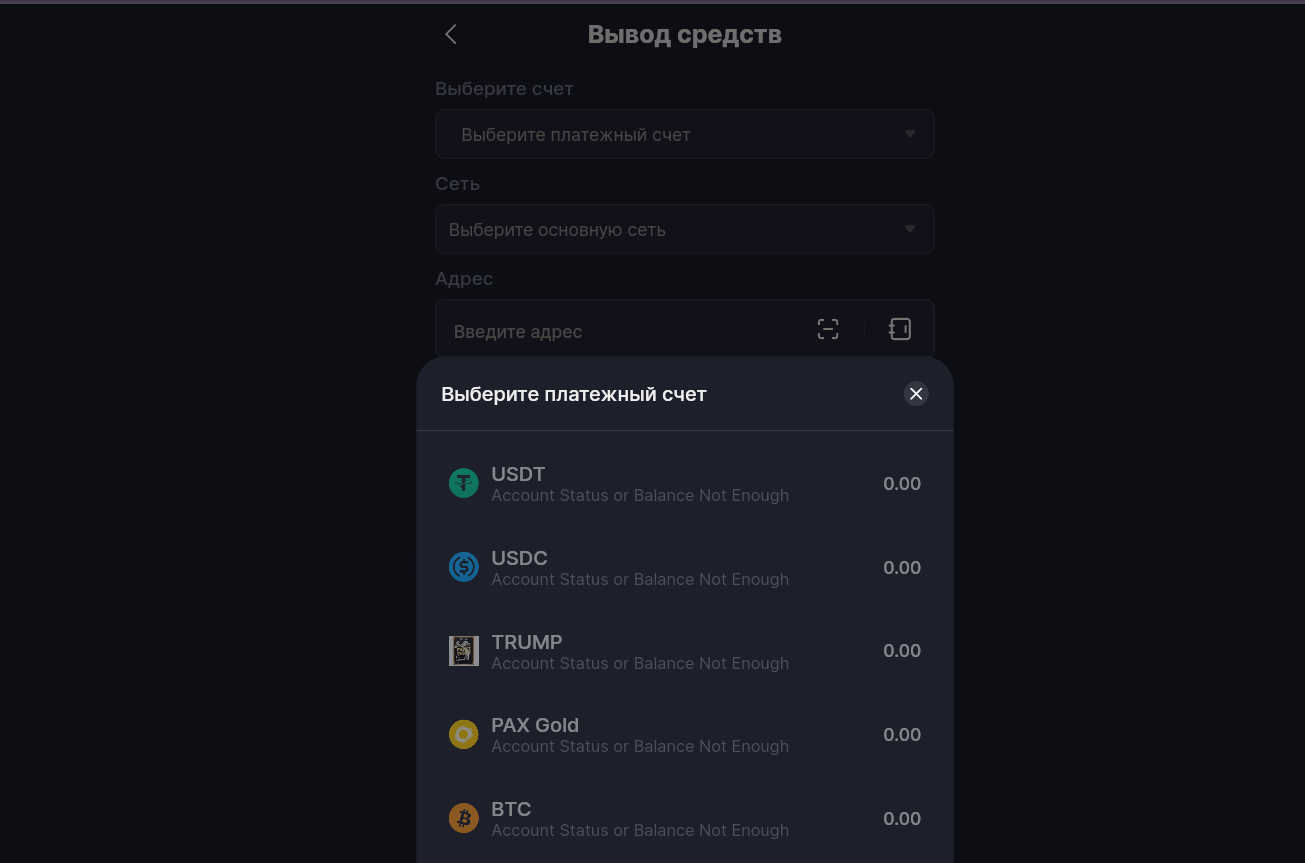The height and width of the screenshot is (863, 1305).
Task: Click the PAX Gold coin icon
Action: pyautogui.click(x=463, y=735)
